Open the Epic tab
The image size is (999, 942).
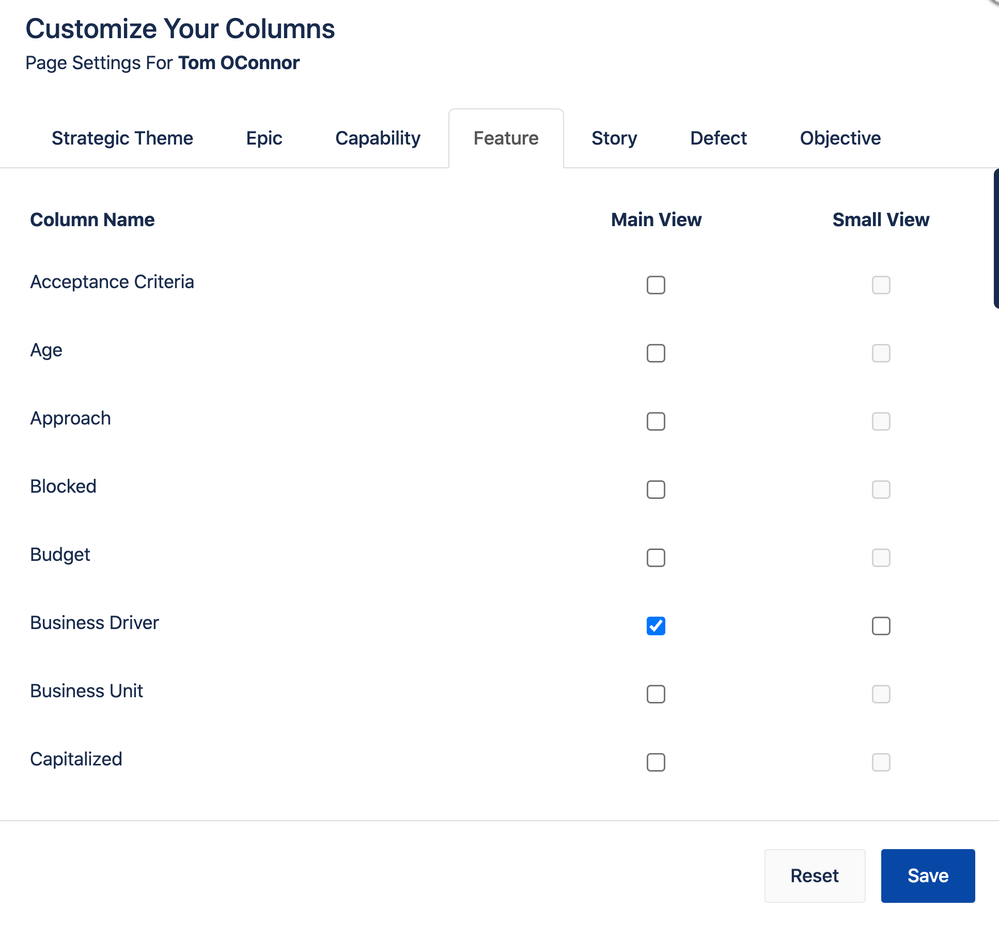[264, 138]
